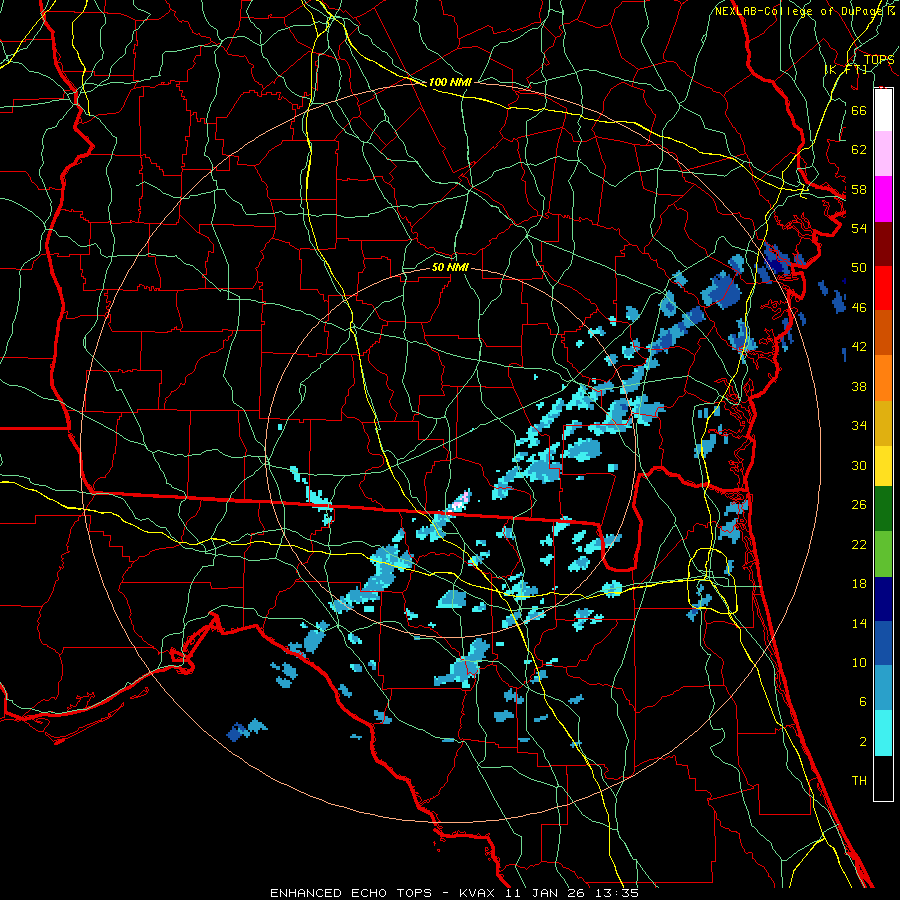Click the '50 NMI' range ring label

click(450, 267)
